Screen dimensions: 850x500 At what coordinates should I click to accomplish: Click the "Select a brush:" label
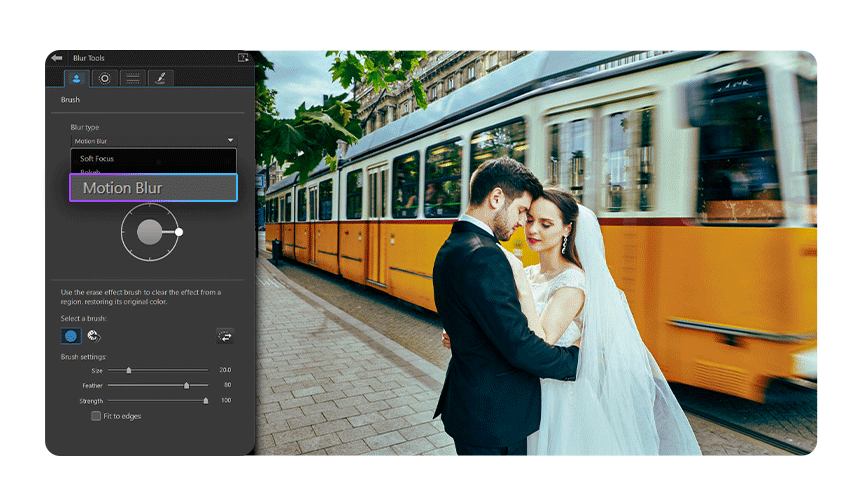pos(83,318)
